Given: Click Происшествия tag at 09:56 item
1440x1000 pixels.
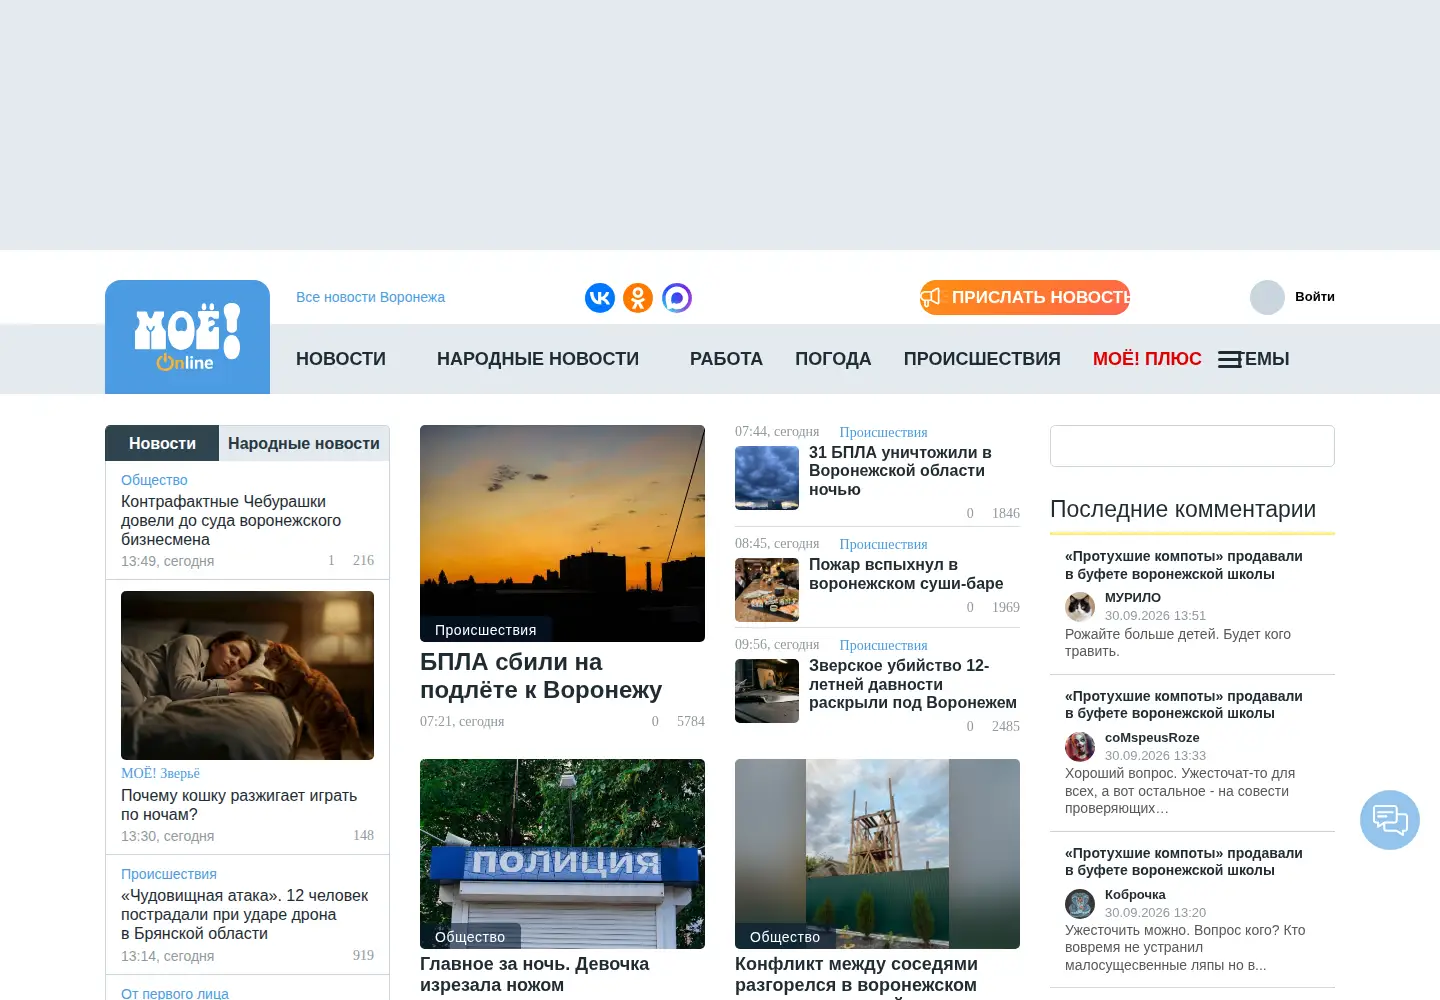Looking at the screenshot, I should coord(883,645).
